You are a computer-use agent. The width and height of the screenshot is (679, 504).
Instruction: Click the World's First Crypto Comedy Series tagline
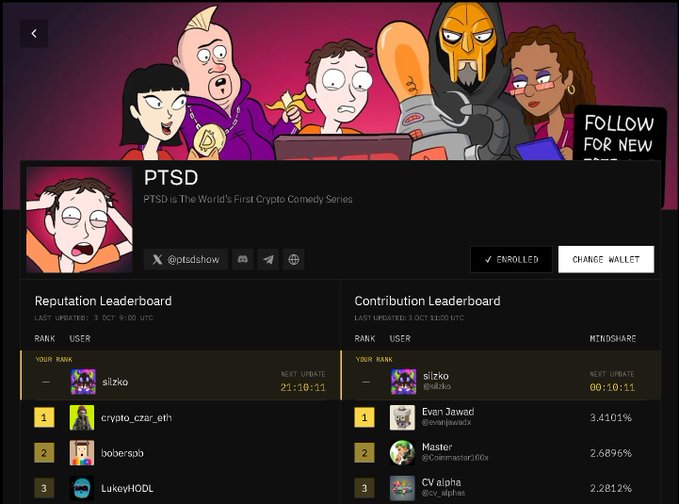(x=248, y=199)
